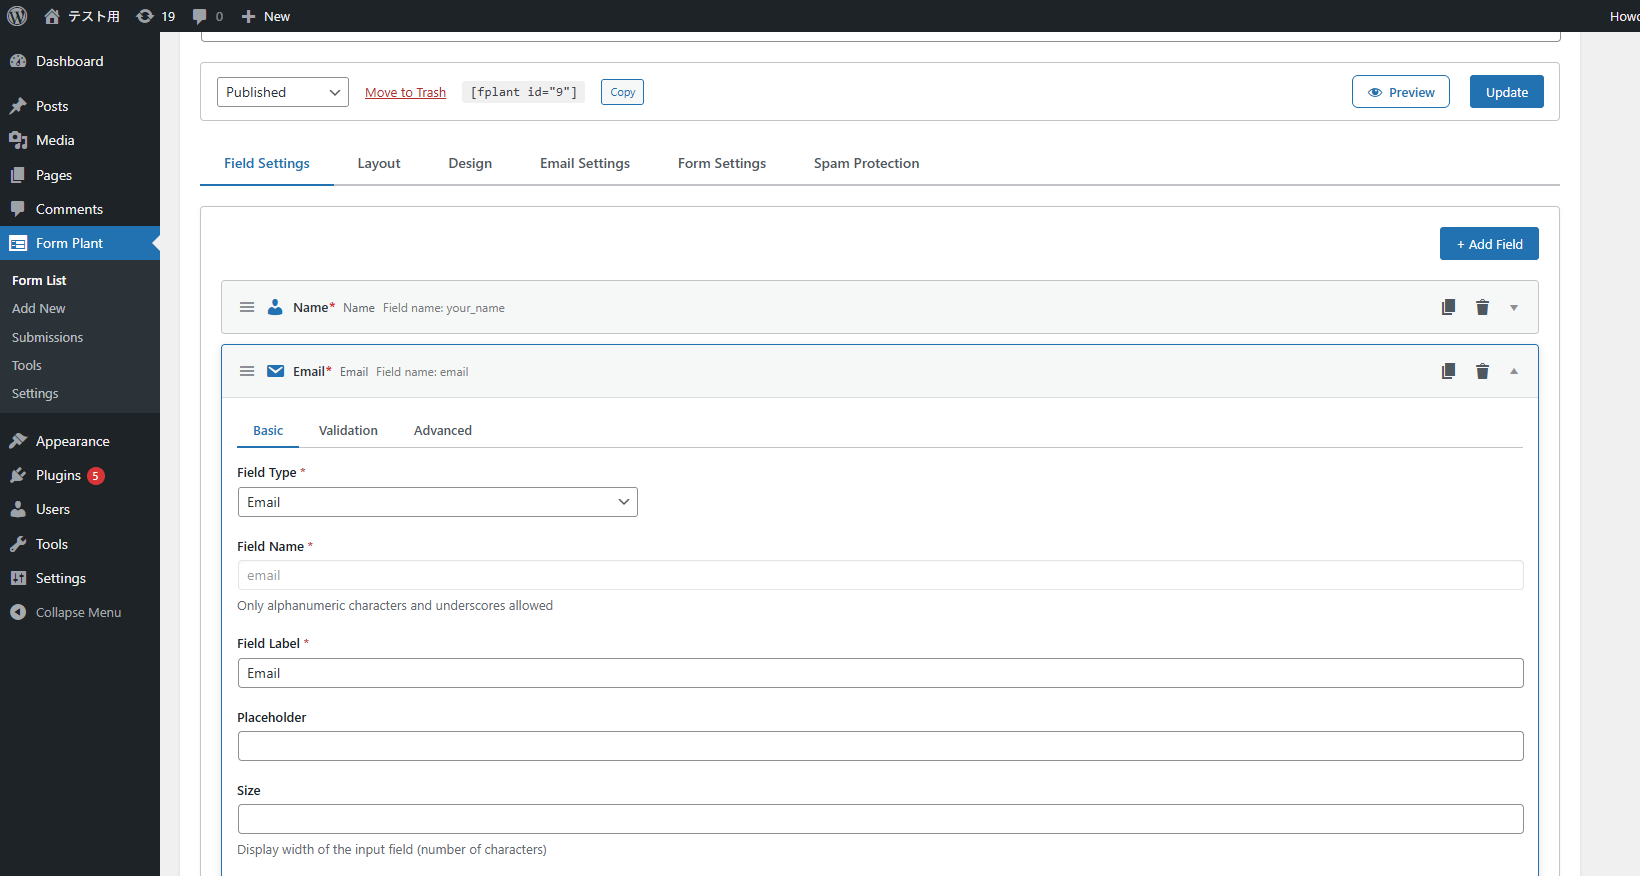This screenshot has height=876, width=1640.
Task: Open the Appearance menu
Action: 80,441
